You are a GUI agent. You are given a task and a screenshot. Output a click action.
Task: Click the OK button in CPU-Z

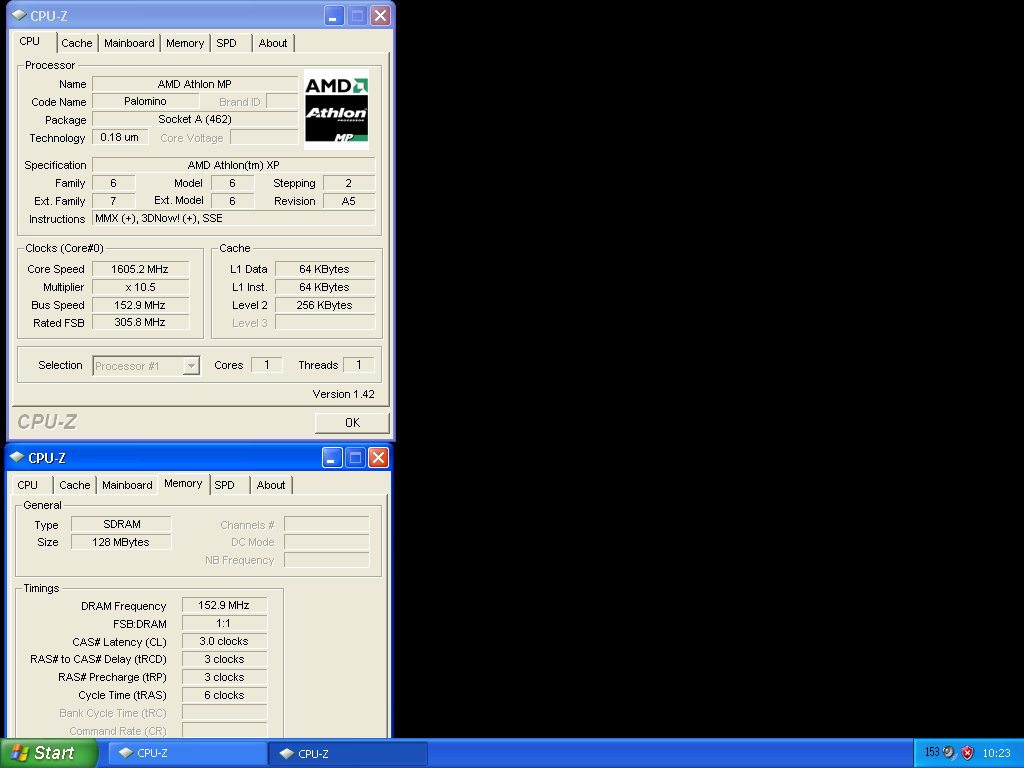click(352, 423)
